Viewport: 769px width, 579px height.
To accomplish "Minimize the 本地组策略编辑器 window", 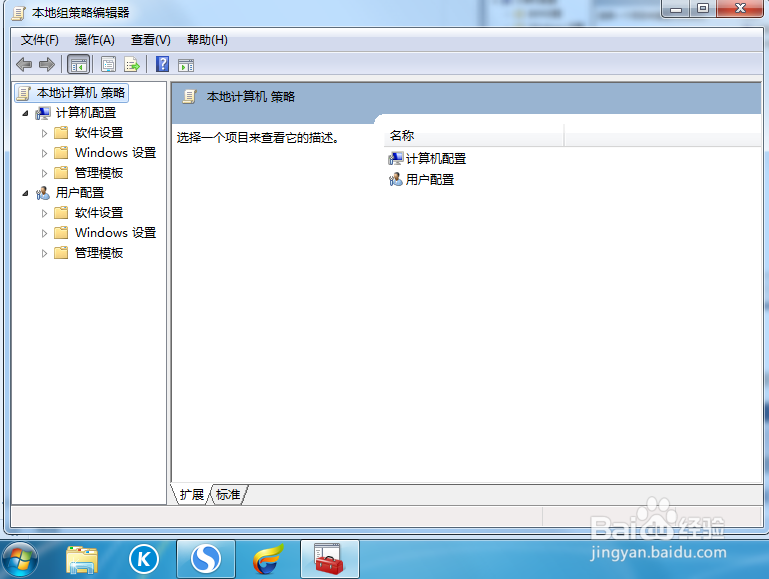I will click(x=676, y=8).
